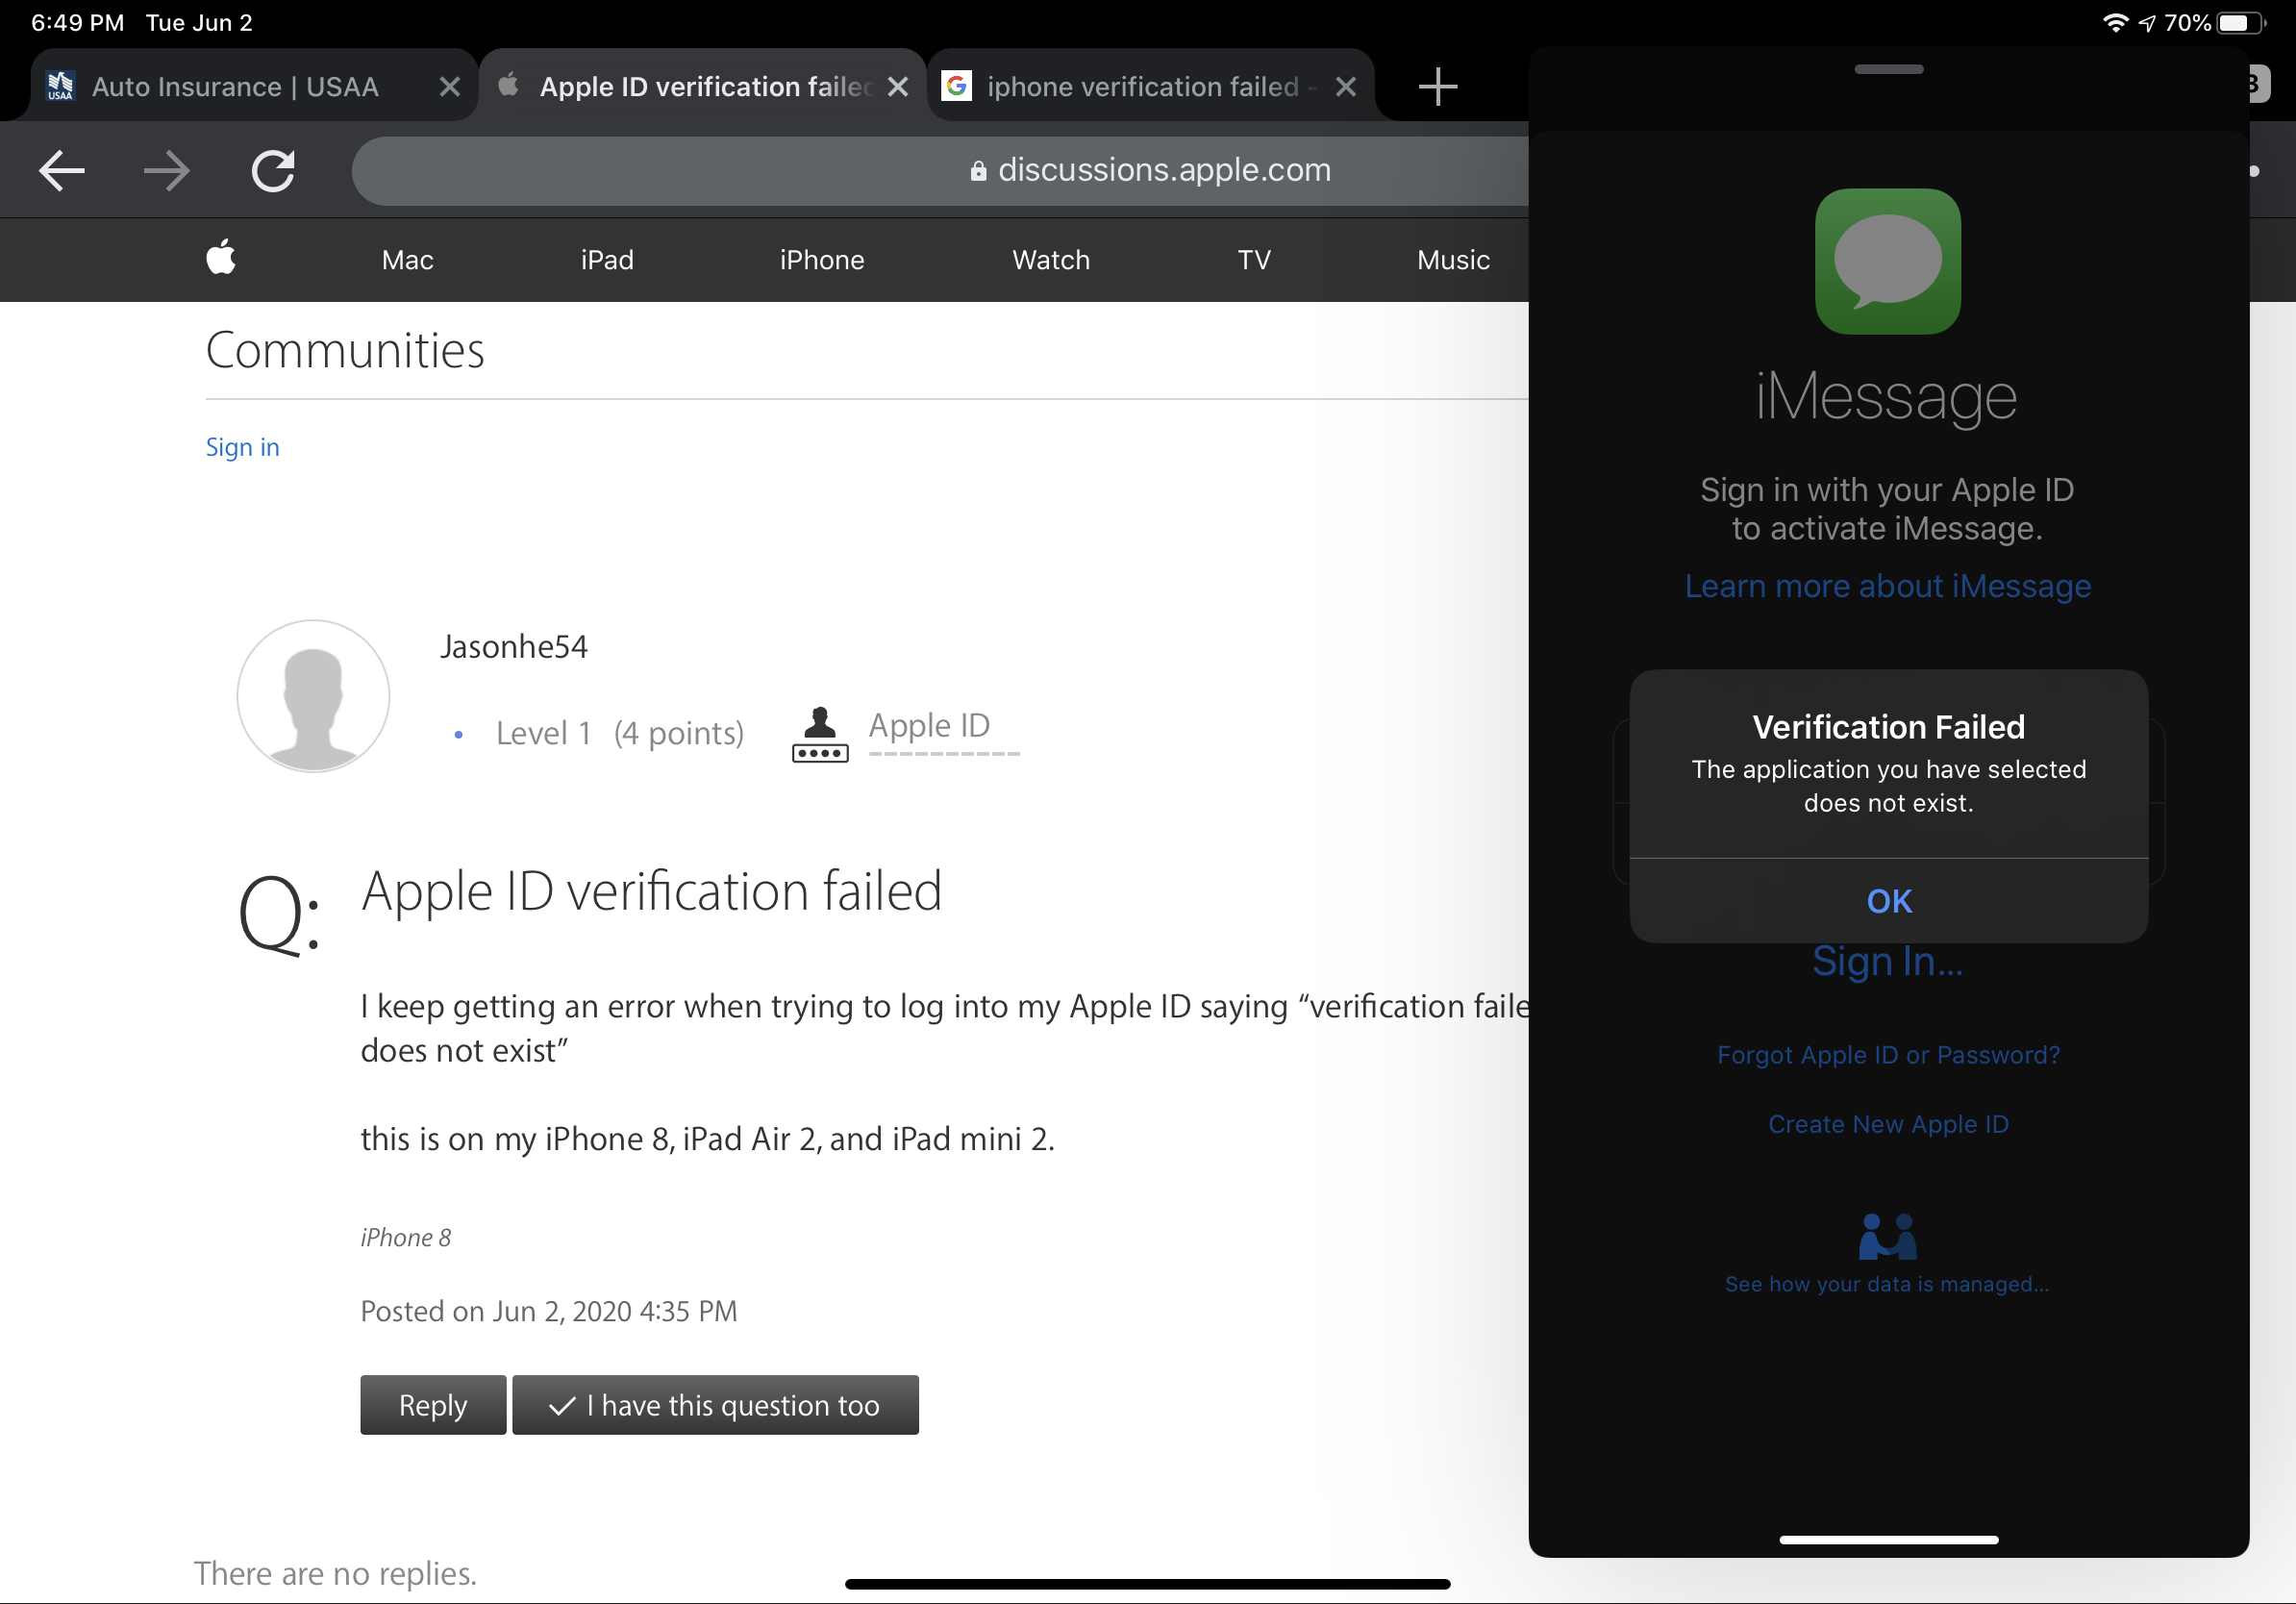Close the Google search tab
Viewport: 2296px width, 1604px height.
[x=1346, y=87]
